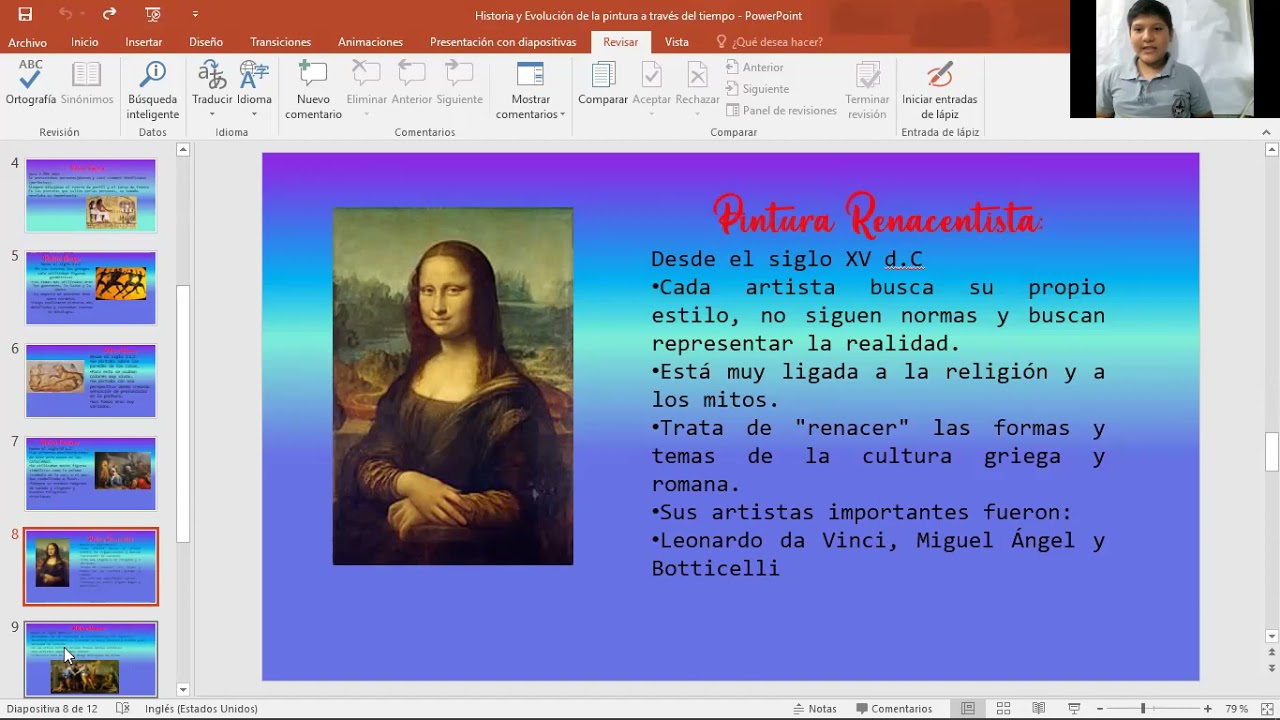Click the Redo arrow in quick access toolbar

(x=109, y=14)
